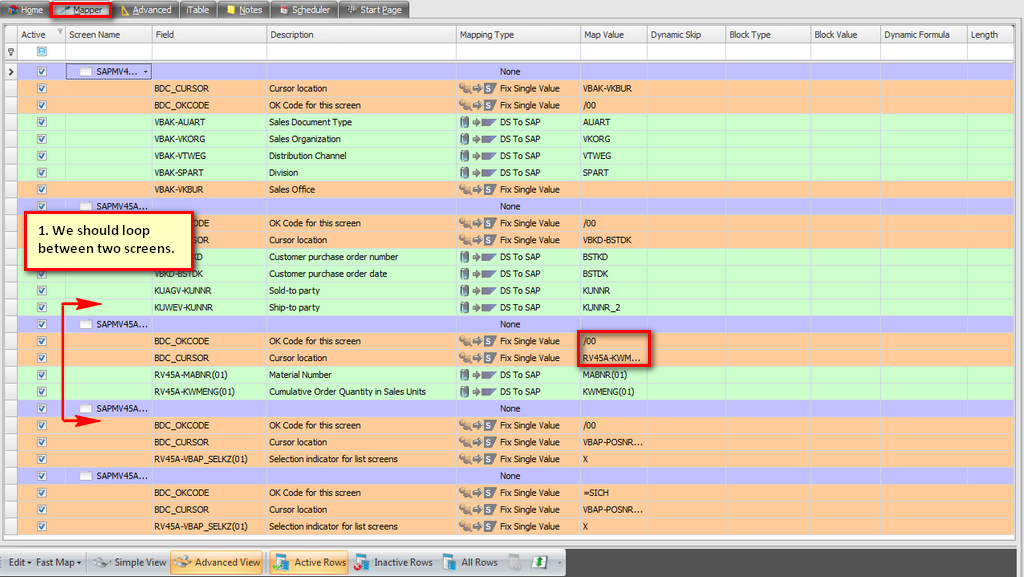Click the green arrows sheet icon

pyautogui.click(x=539, y=562)
